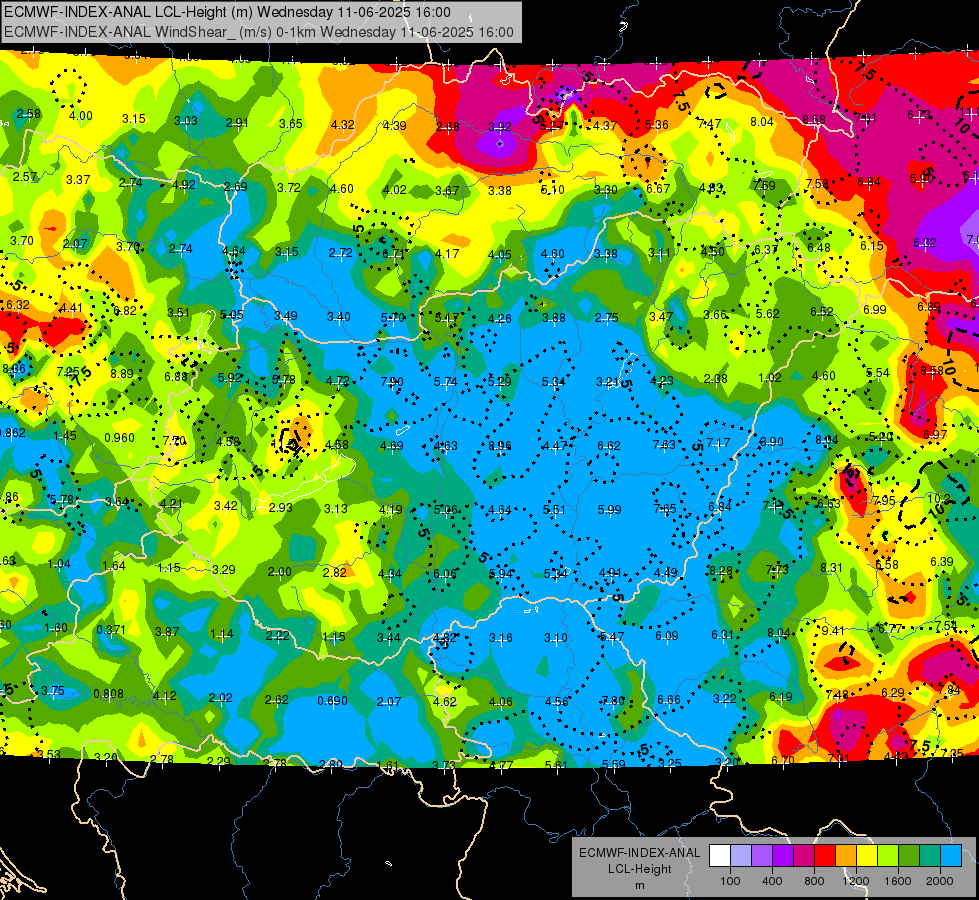Screen dimensions: 979x900
Task: Click the wind shear value '2.38'
Action: (716, 378)
